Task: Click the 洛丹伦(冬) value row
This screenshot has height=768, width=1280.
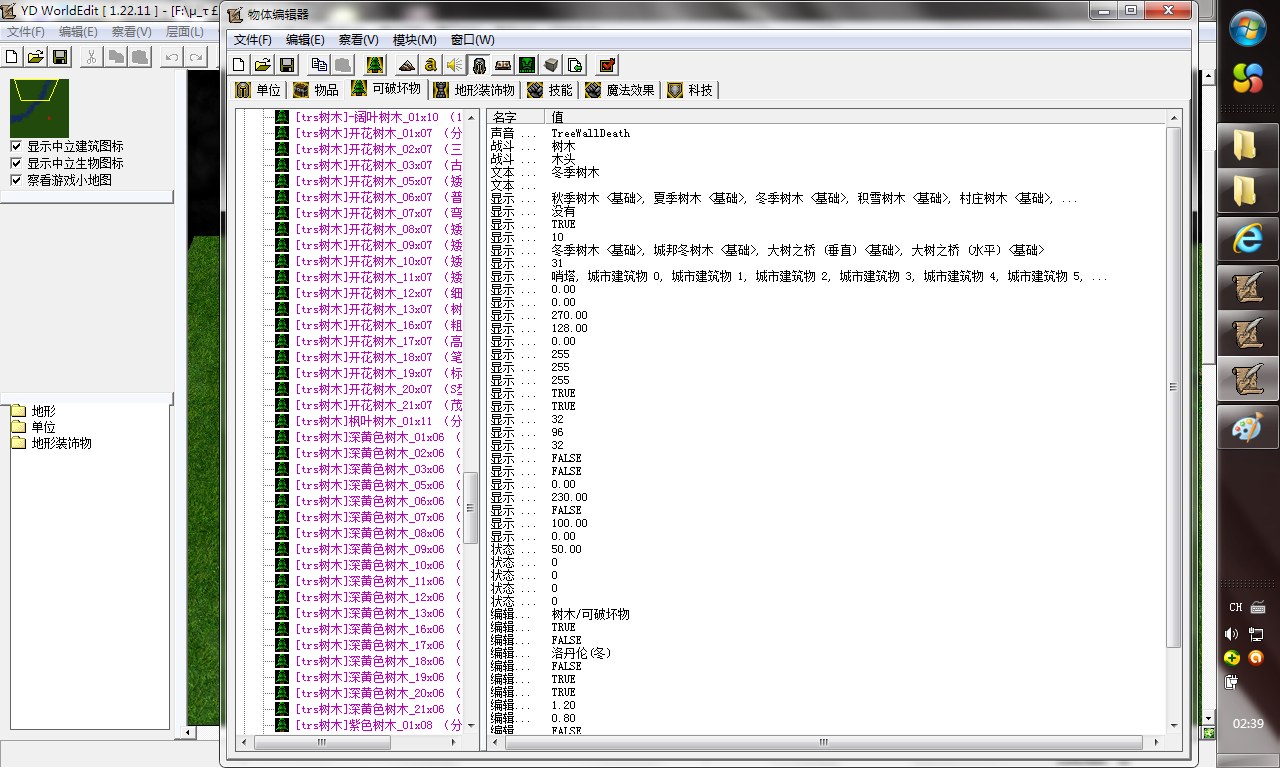Action: tap(580, 653)
